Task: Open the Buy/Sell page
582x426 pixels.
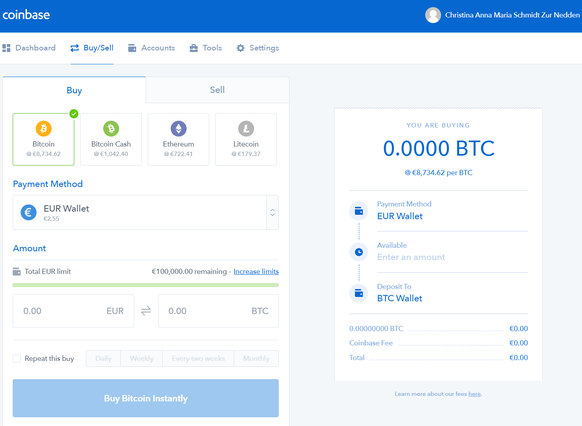Action: point(92,48)
